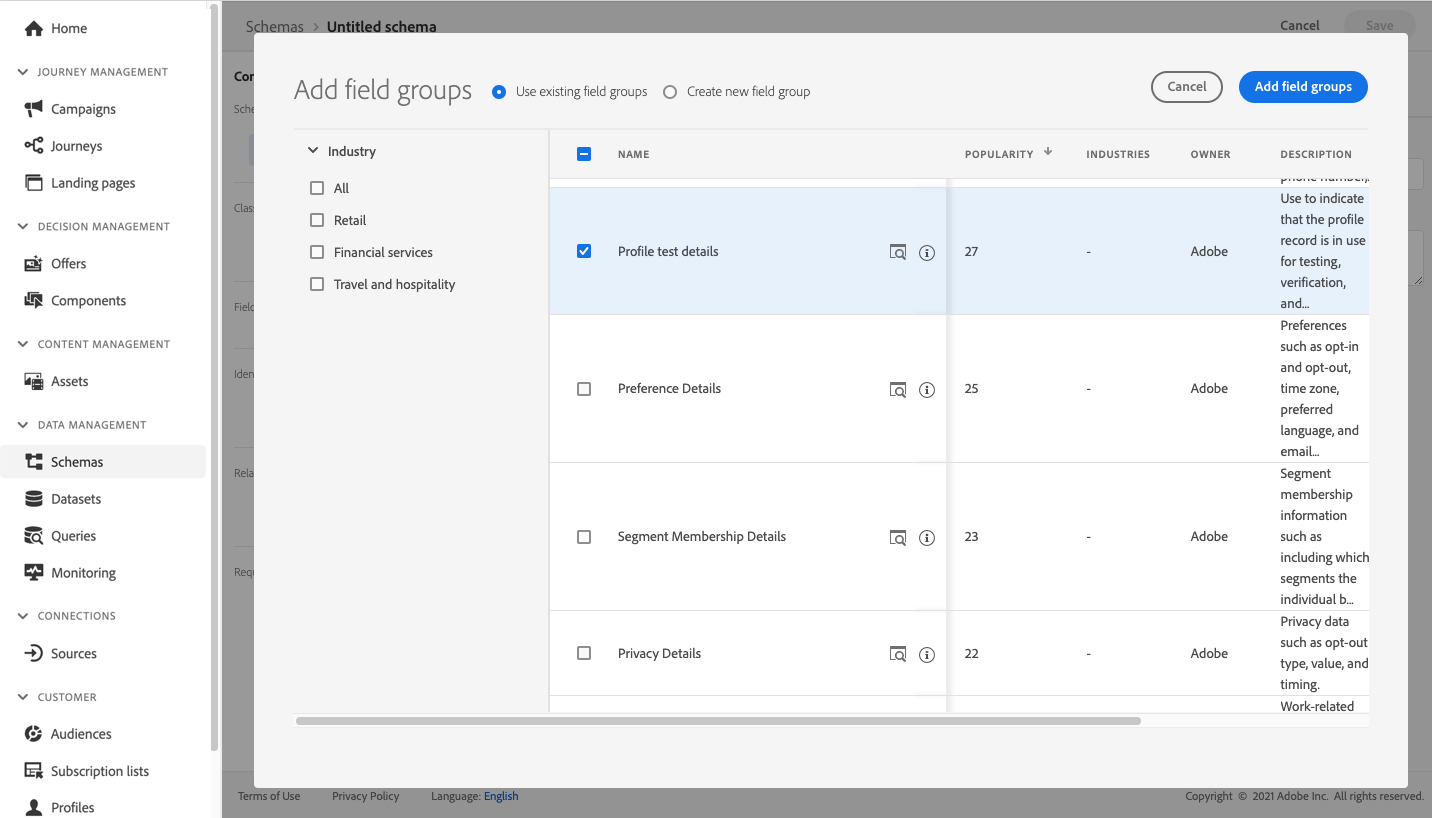
Task: Open info icon for Preference Details
Action: tap(927, 390)
